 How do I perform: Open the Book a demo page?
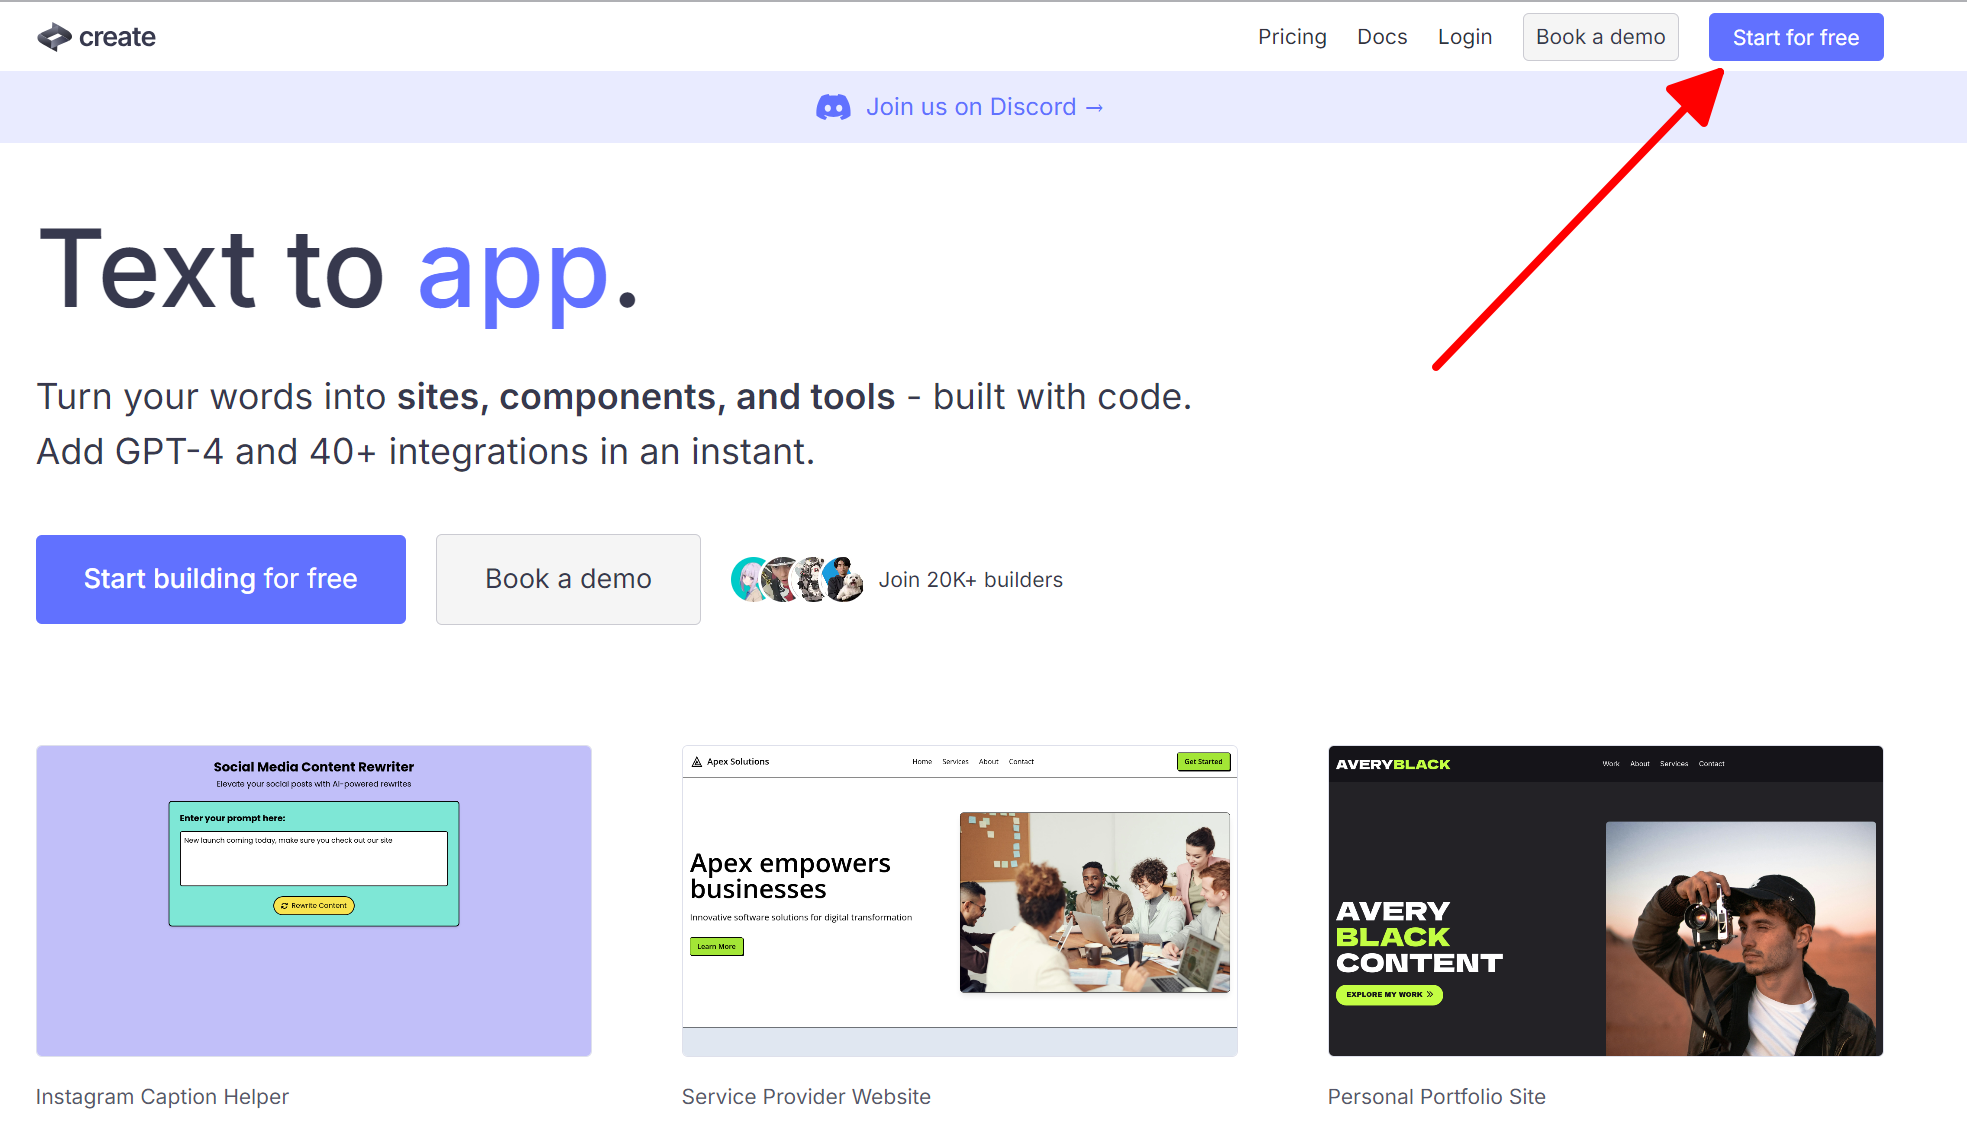tap(1600, 37)
